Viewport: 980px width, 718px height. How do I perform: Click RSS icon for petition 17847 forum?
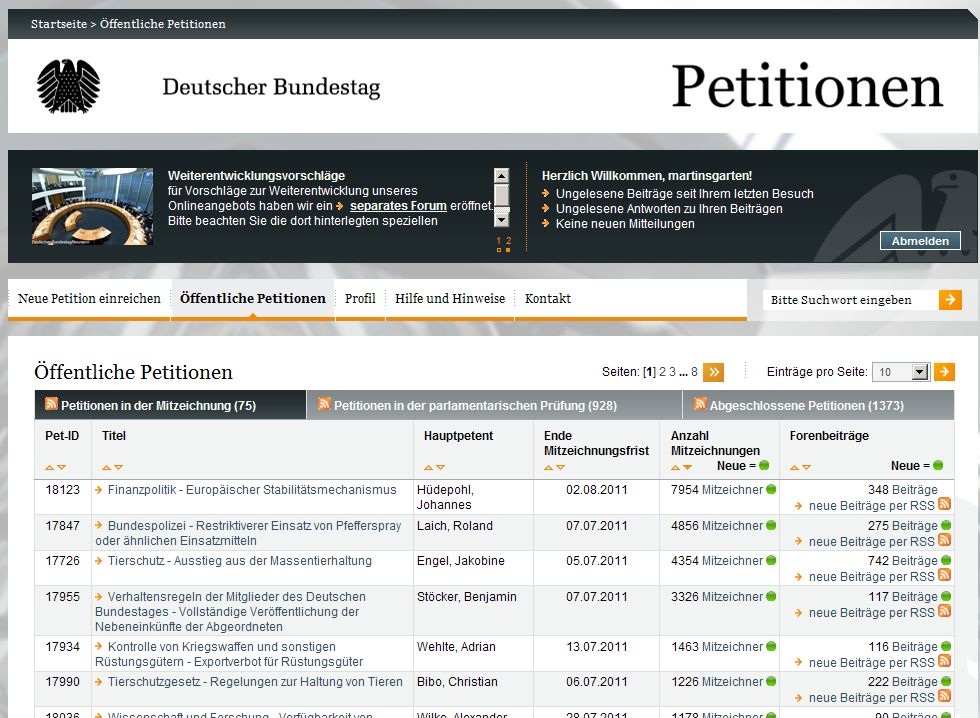click(x=944, y=540)
